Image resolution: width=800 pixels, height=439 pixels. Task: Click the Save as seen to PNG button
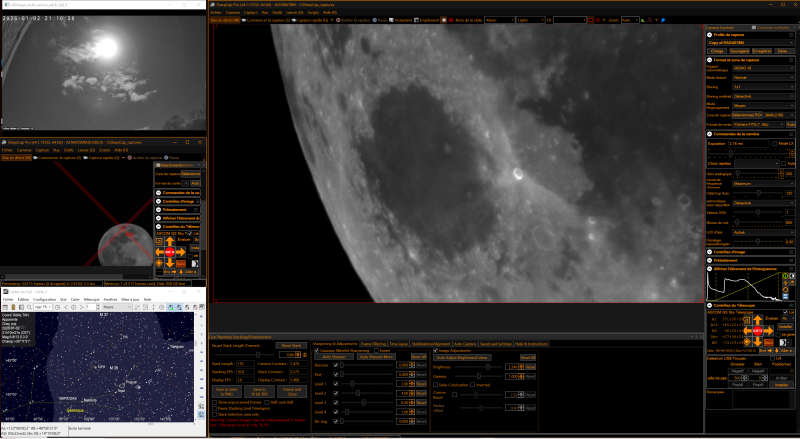[227, 392]
